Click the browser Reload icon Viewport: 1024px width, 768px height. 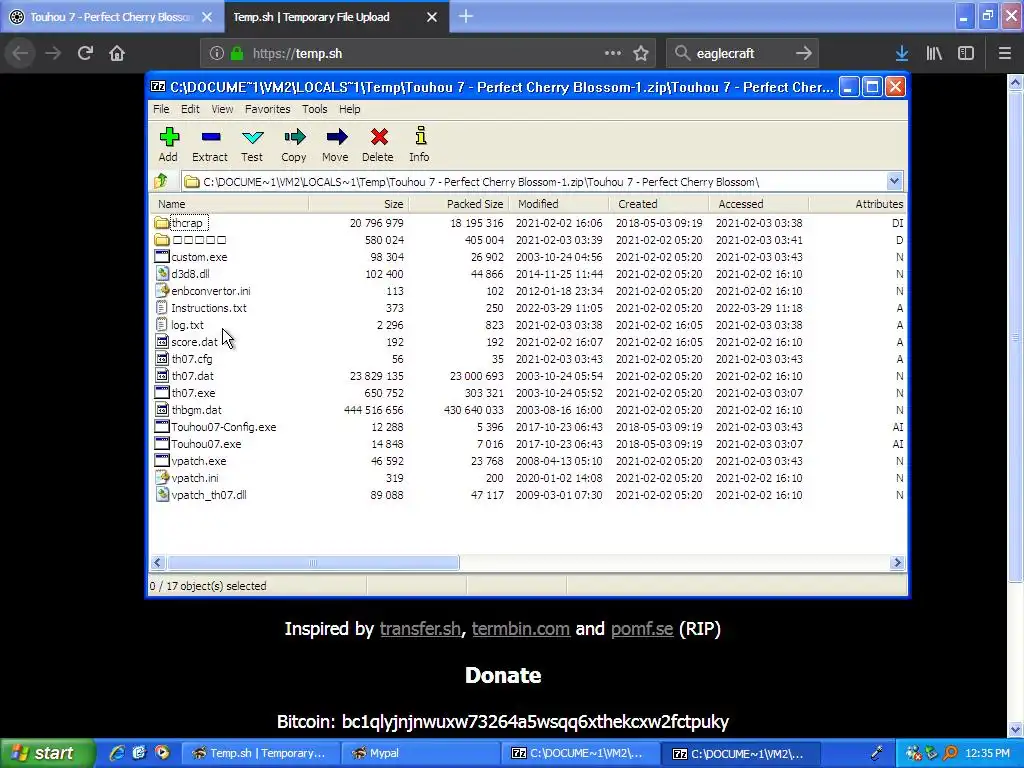[x=85, y=53]
